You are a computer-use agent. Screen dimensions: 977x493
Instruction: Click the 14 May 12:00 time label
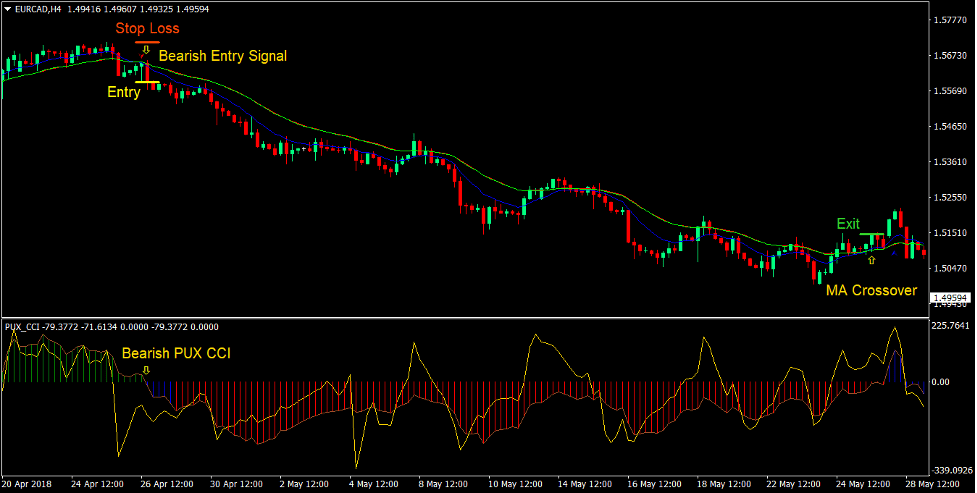(x=585, y=484)
